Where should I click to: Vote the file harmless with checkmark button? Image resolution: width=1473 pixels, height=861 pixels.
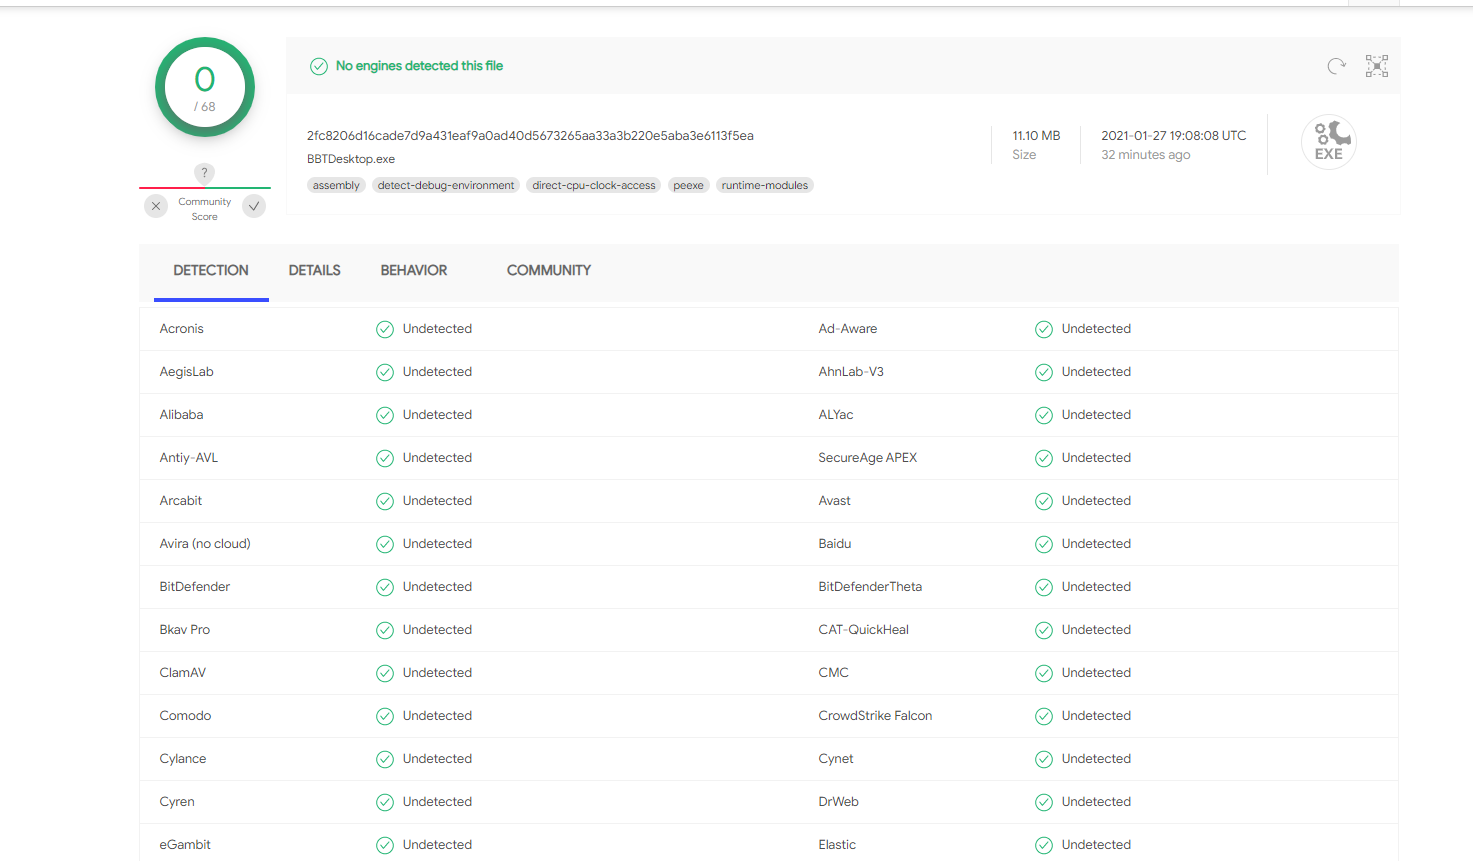pos(255,206)
